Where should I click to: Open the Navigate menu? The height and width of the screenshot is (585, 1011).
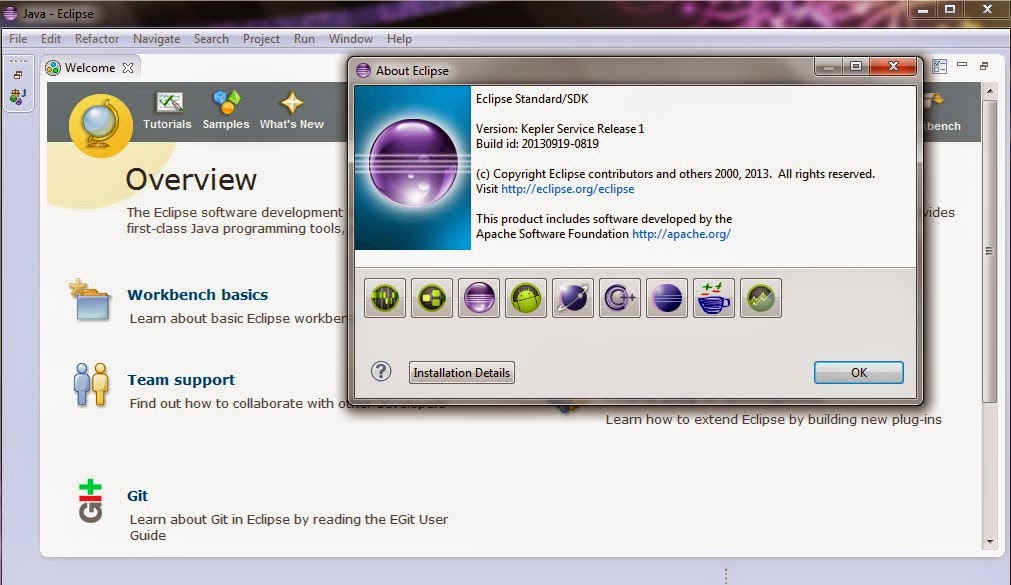pyautogui.click(x=157, y=39)
